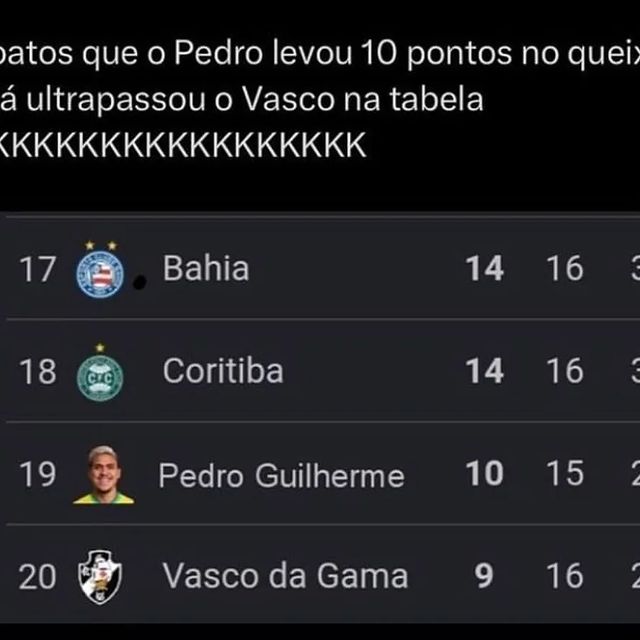Select the Pedro Guilherme name
The height and width of the screenshot is (640, 640).
[x=281, y=476]
